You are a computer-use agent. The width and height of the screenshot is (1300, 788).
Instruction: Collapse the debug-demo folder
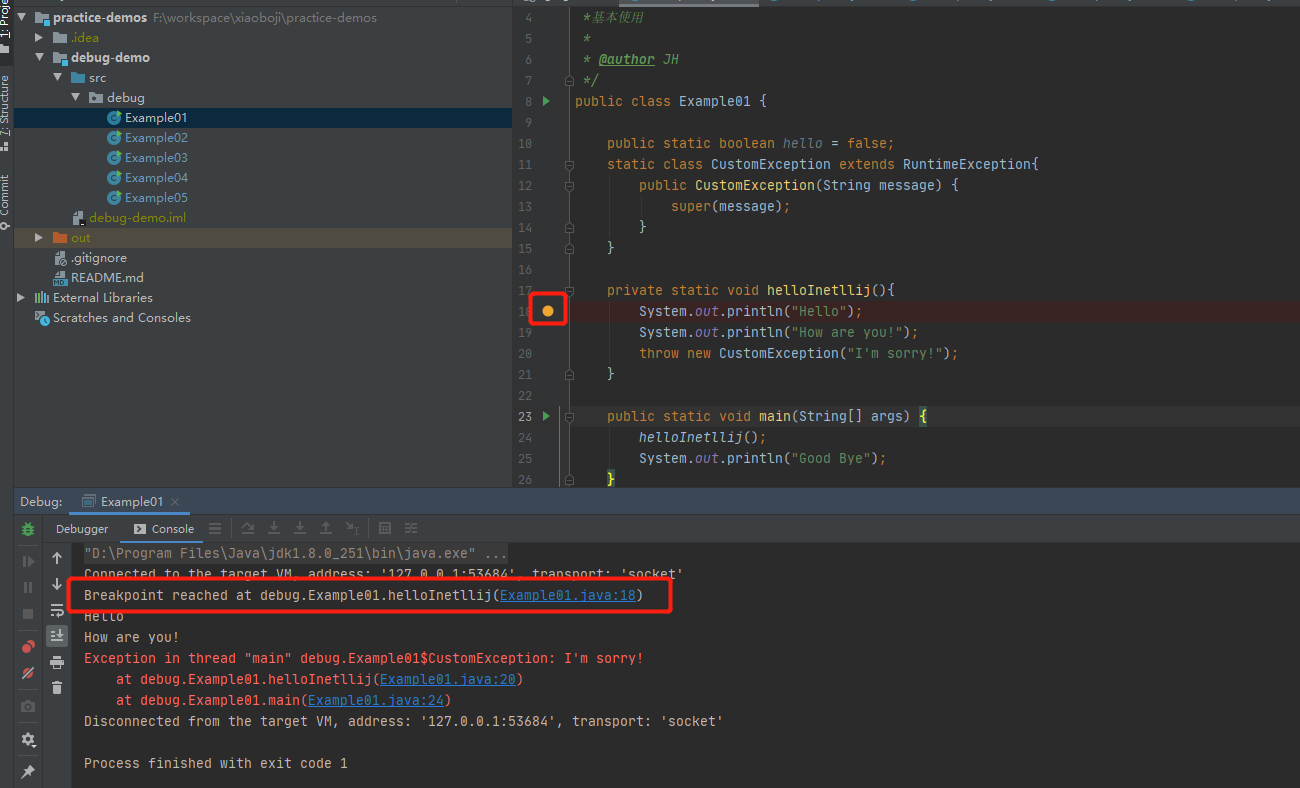tap(38, 57)
